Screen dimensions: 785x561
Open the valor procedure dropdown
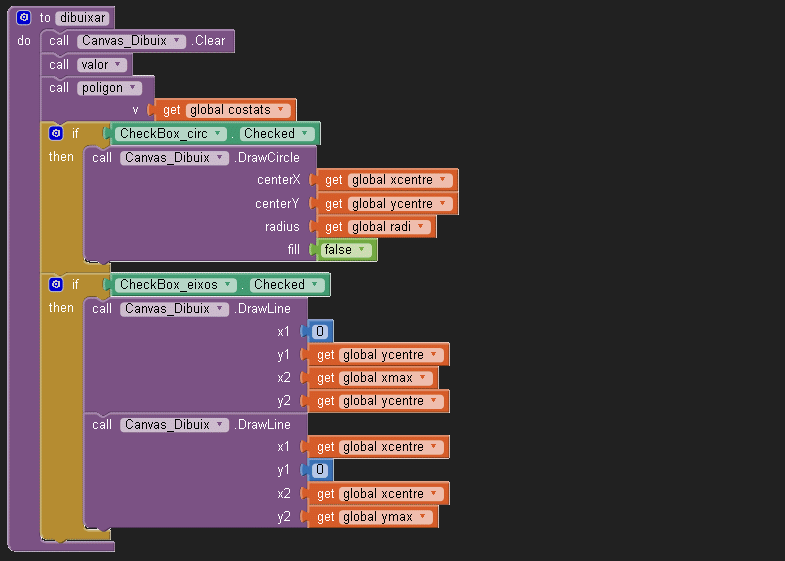click(103, 64)
